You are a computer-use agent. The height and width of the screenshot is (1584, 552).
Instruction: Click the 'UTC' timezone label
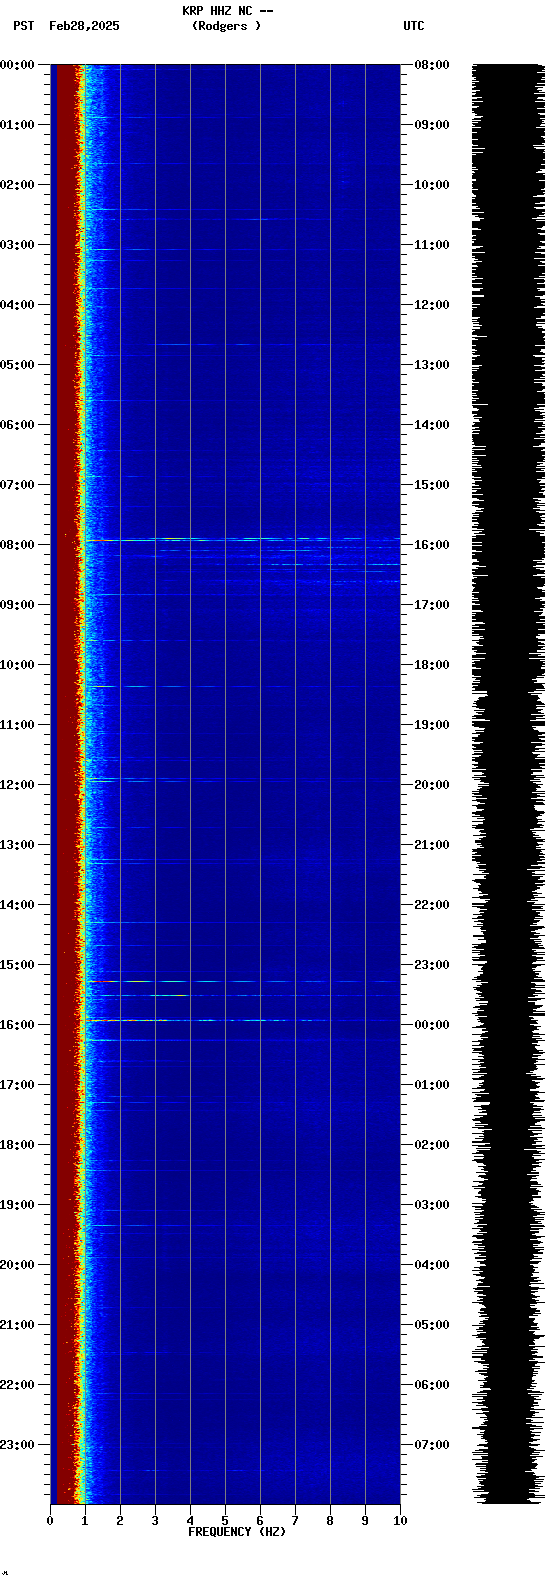point(414,26)
